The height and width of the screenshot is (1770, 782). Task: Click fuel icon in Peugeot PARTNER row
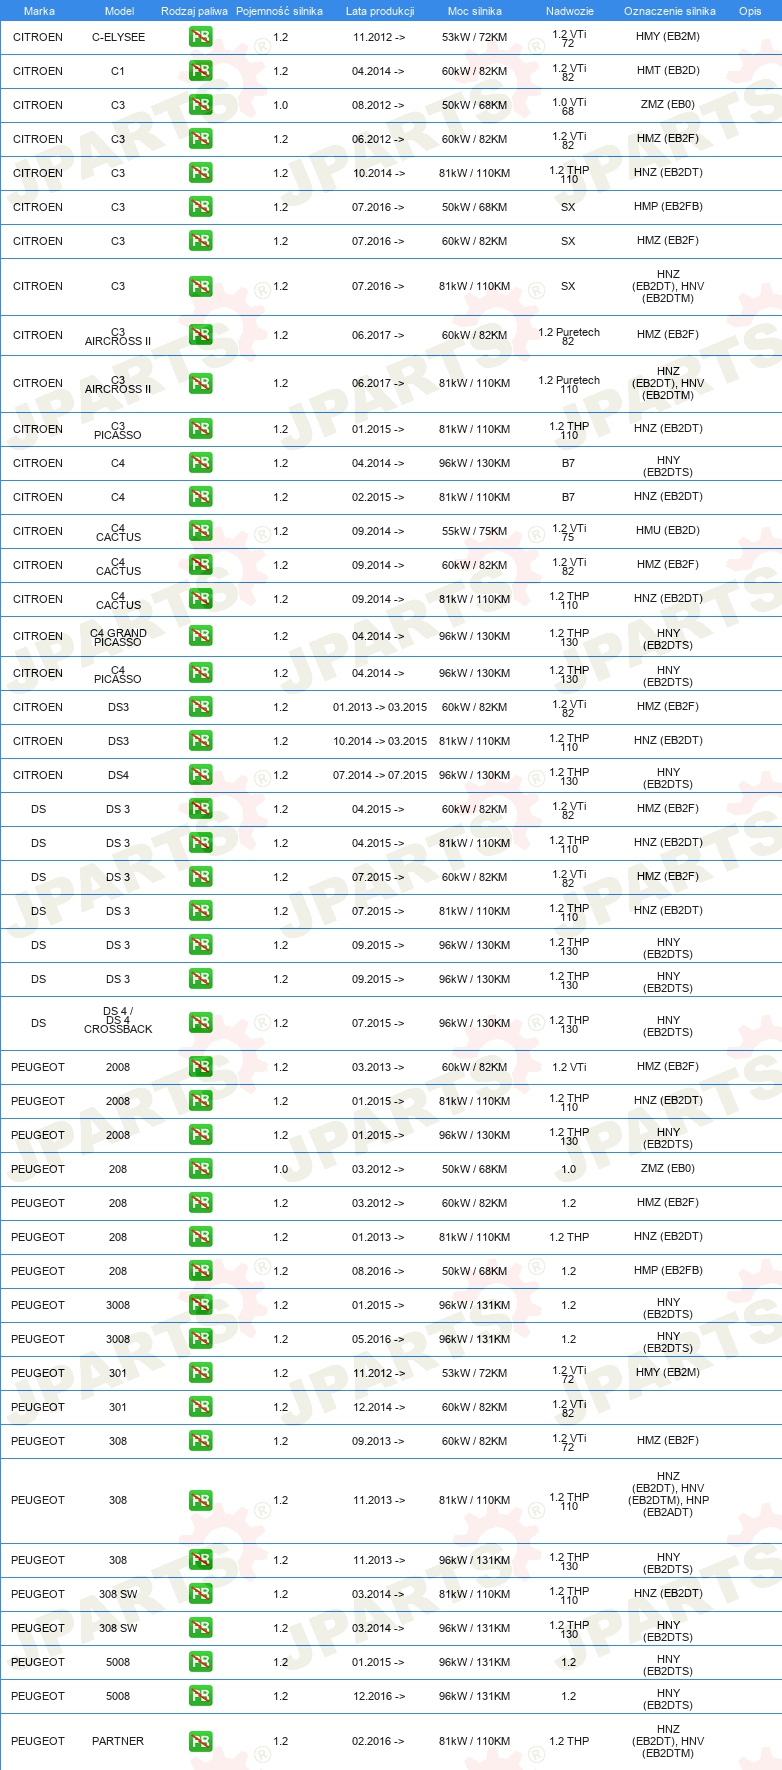coord(200,1741)
